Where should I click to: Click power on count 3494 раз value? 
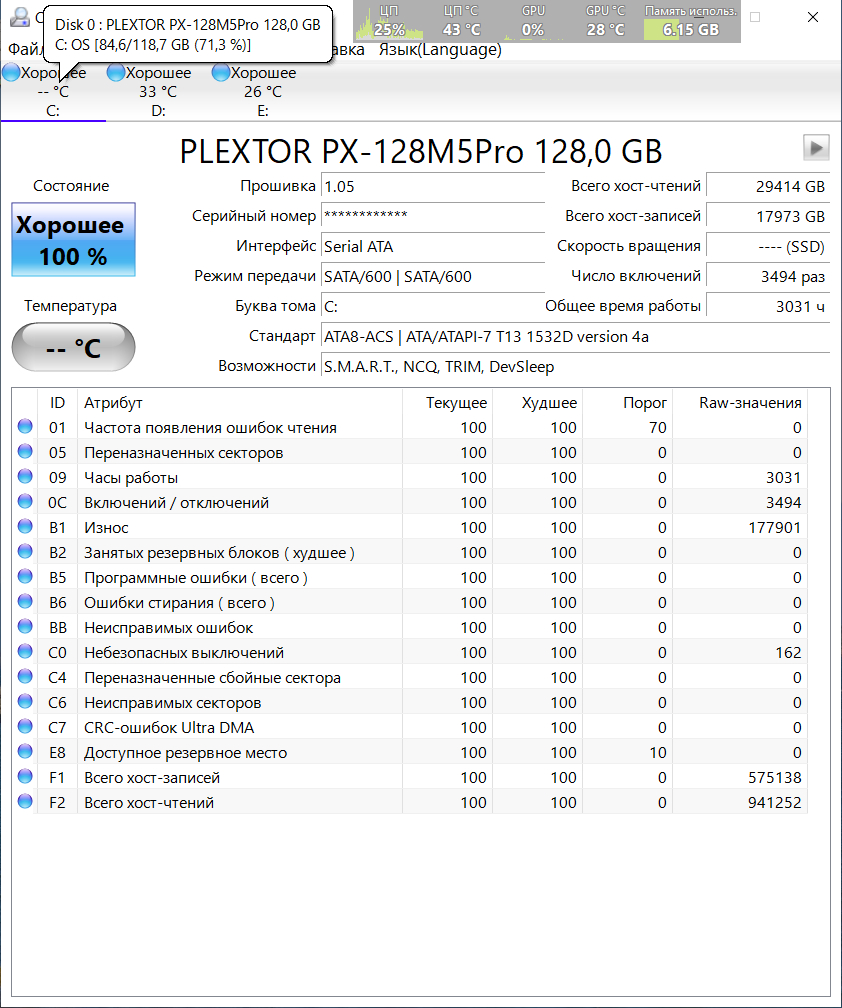[x=768, y=276]
